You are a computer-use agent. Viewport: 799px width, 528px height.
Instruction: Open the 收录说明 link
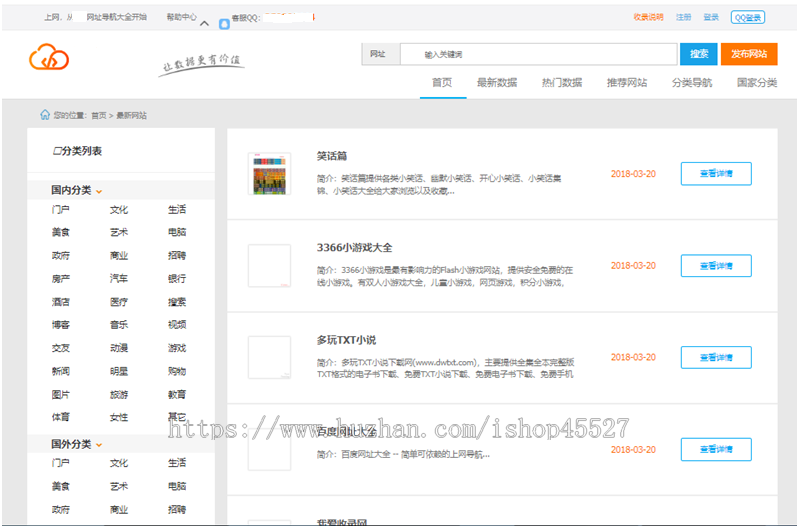tap(648, 17)
